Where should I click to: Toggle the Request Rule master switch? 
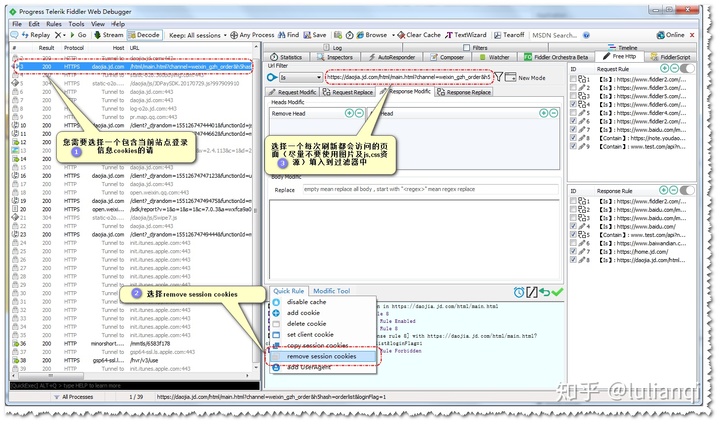pyautogui.click(x=687, y=68)
